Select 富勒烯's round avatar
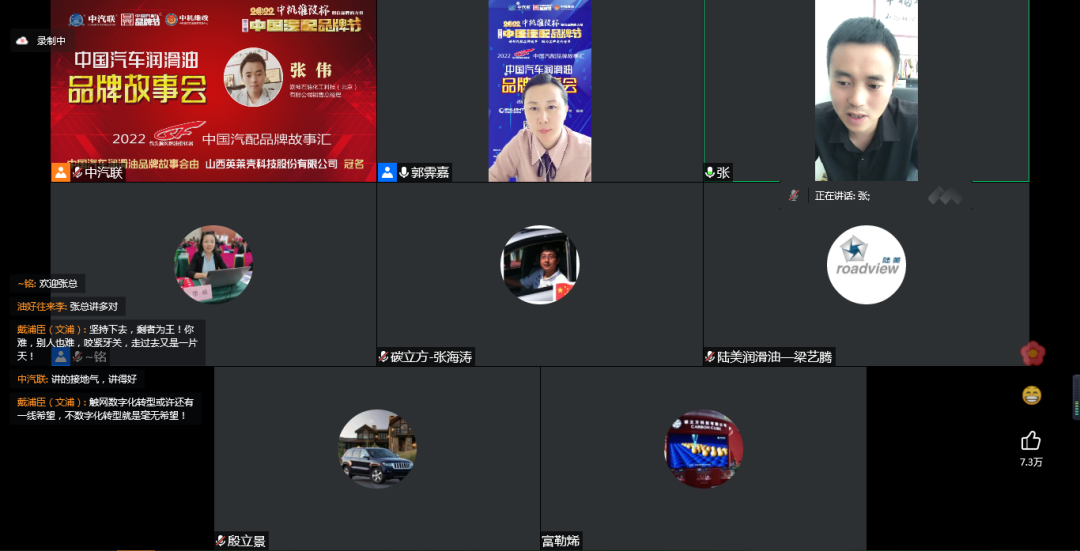 pyautogui.click(x=703, y=449)
